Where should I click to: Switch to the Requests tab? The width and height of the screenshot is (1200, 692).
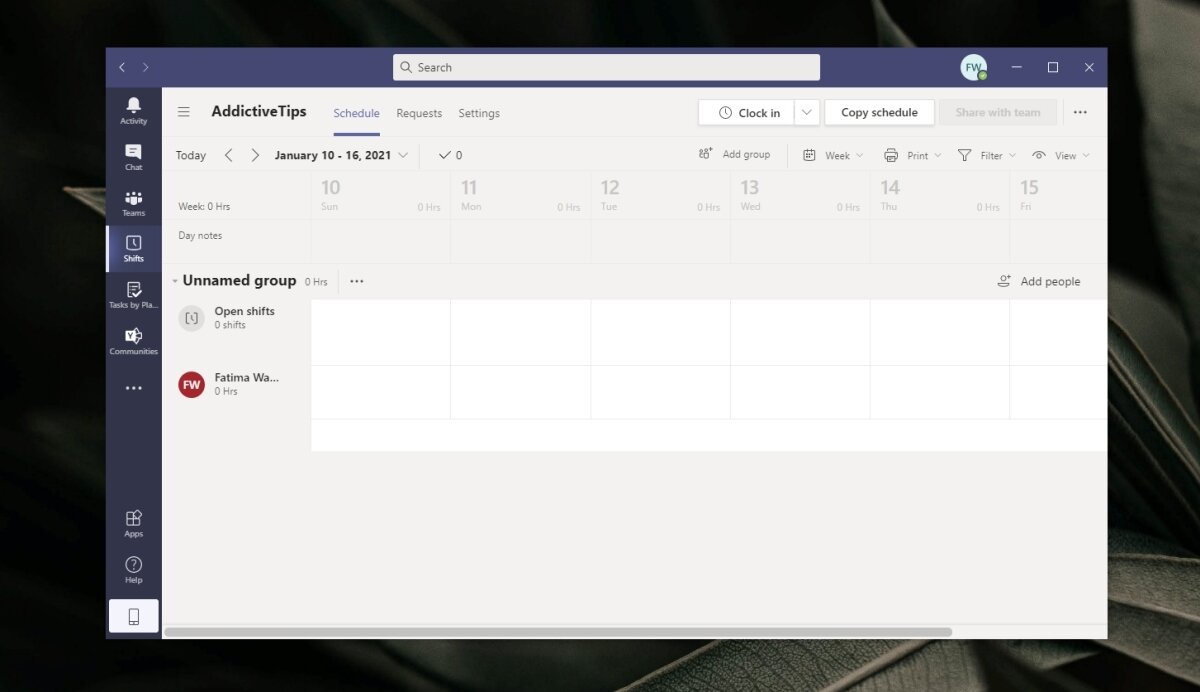point(419,113)
